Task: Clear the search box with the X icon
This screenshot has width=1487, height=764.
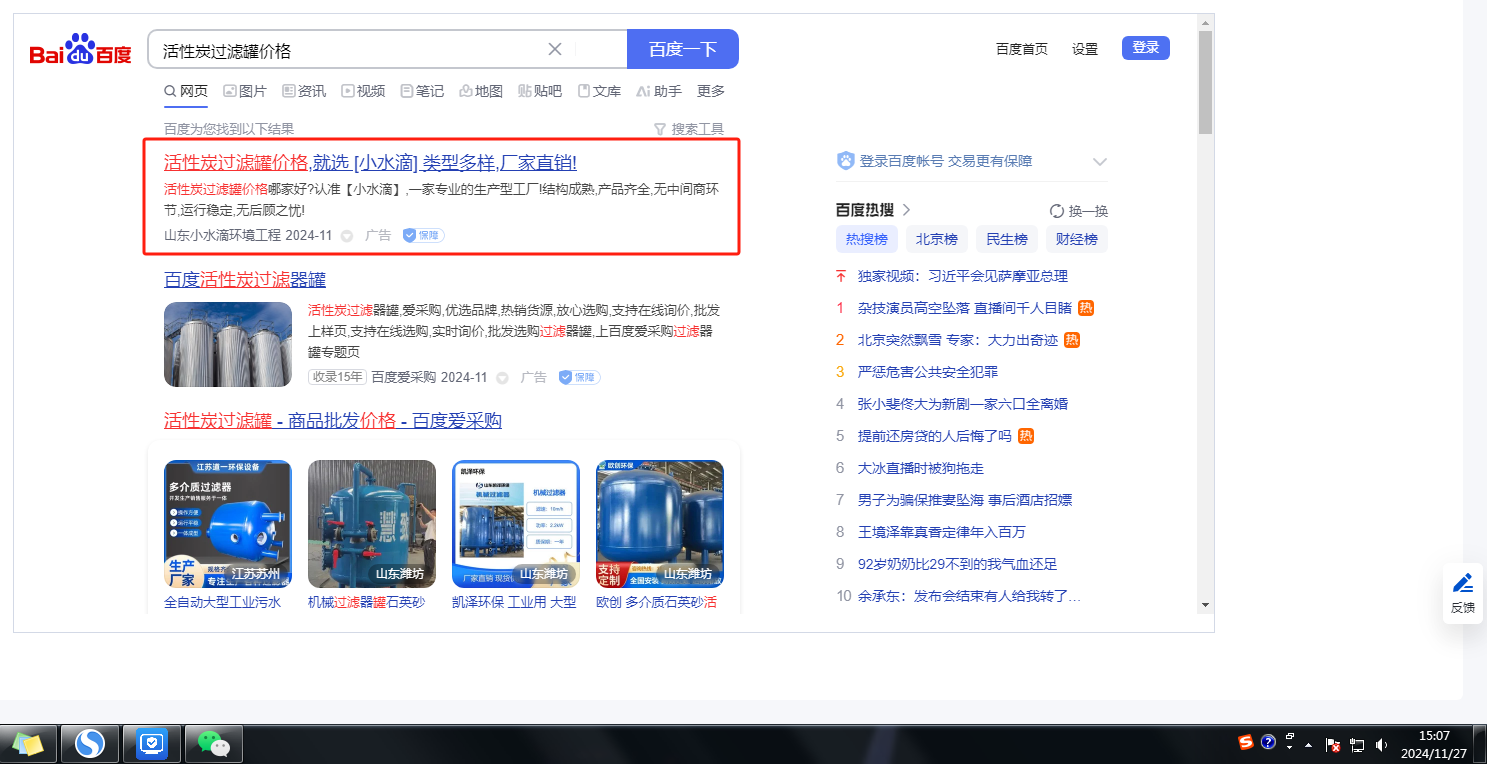Action: pos(555,49)
